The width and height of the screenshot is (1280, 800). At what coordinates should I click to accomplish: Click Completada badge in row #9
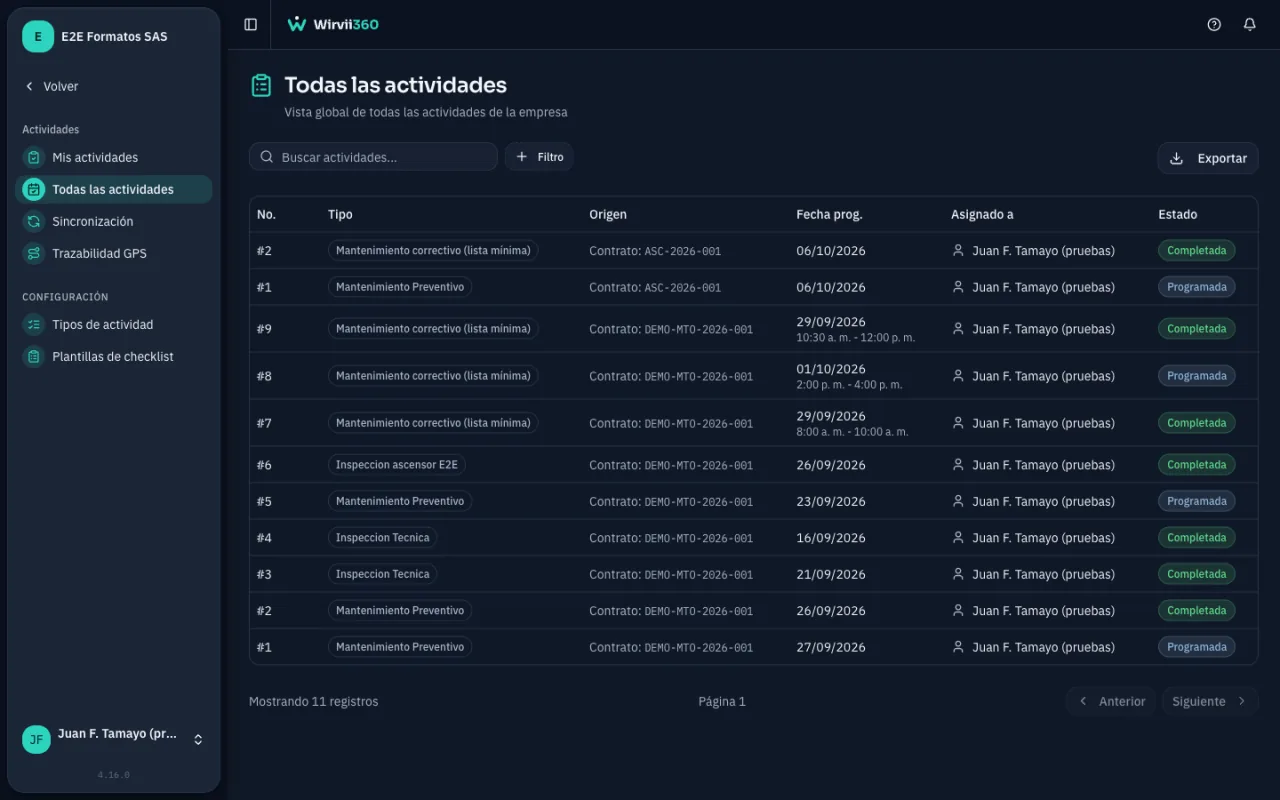1196,328
